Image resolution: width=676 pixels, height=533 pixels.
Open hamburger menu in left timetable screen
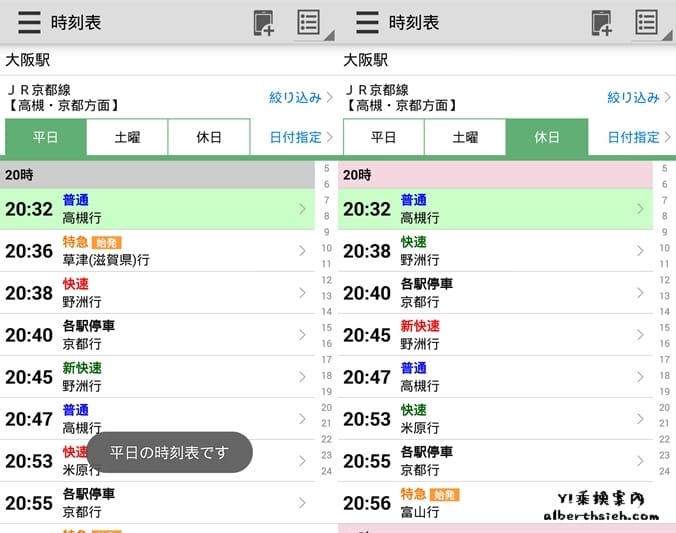[x=29, y=22]
